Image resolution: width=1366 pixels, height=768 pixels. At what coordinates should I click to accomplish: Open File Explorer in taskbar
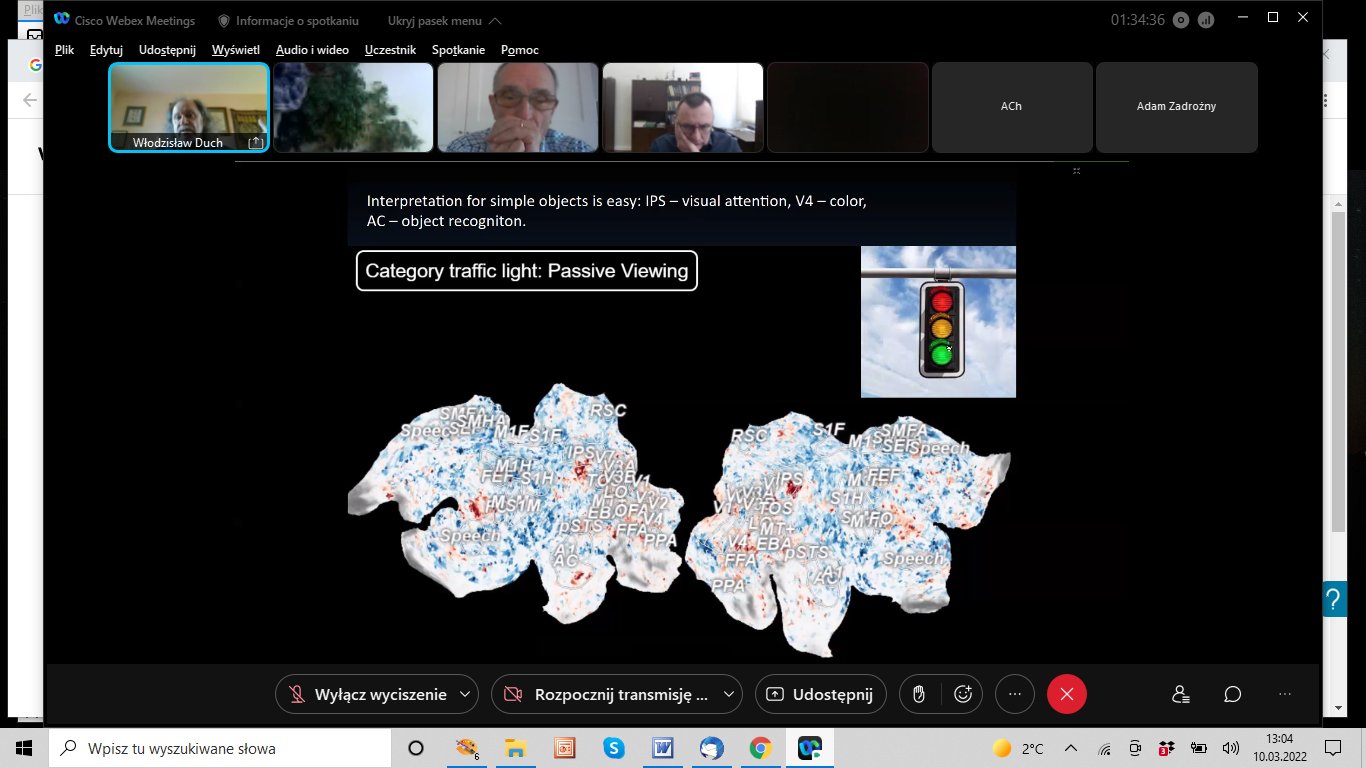[x=515, y=748]
